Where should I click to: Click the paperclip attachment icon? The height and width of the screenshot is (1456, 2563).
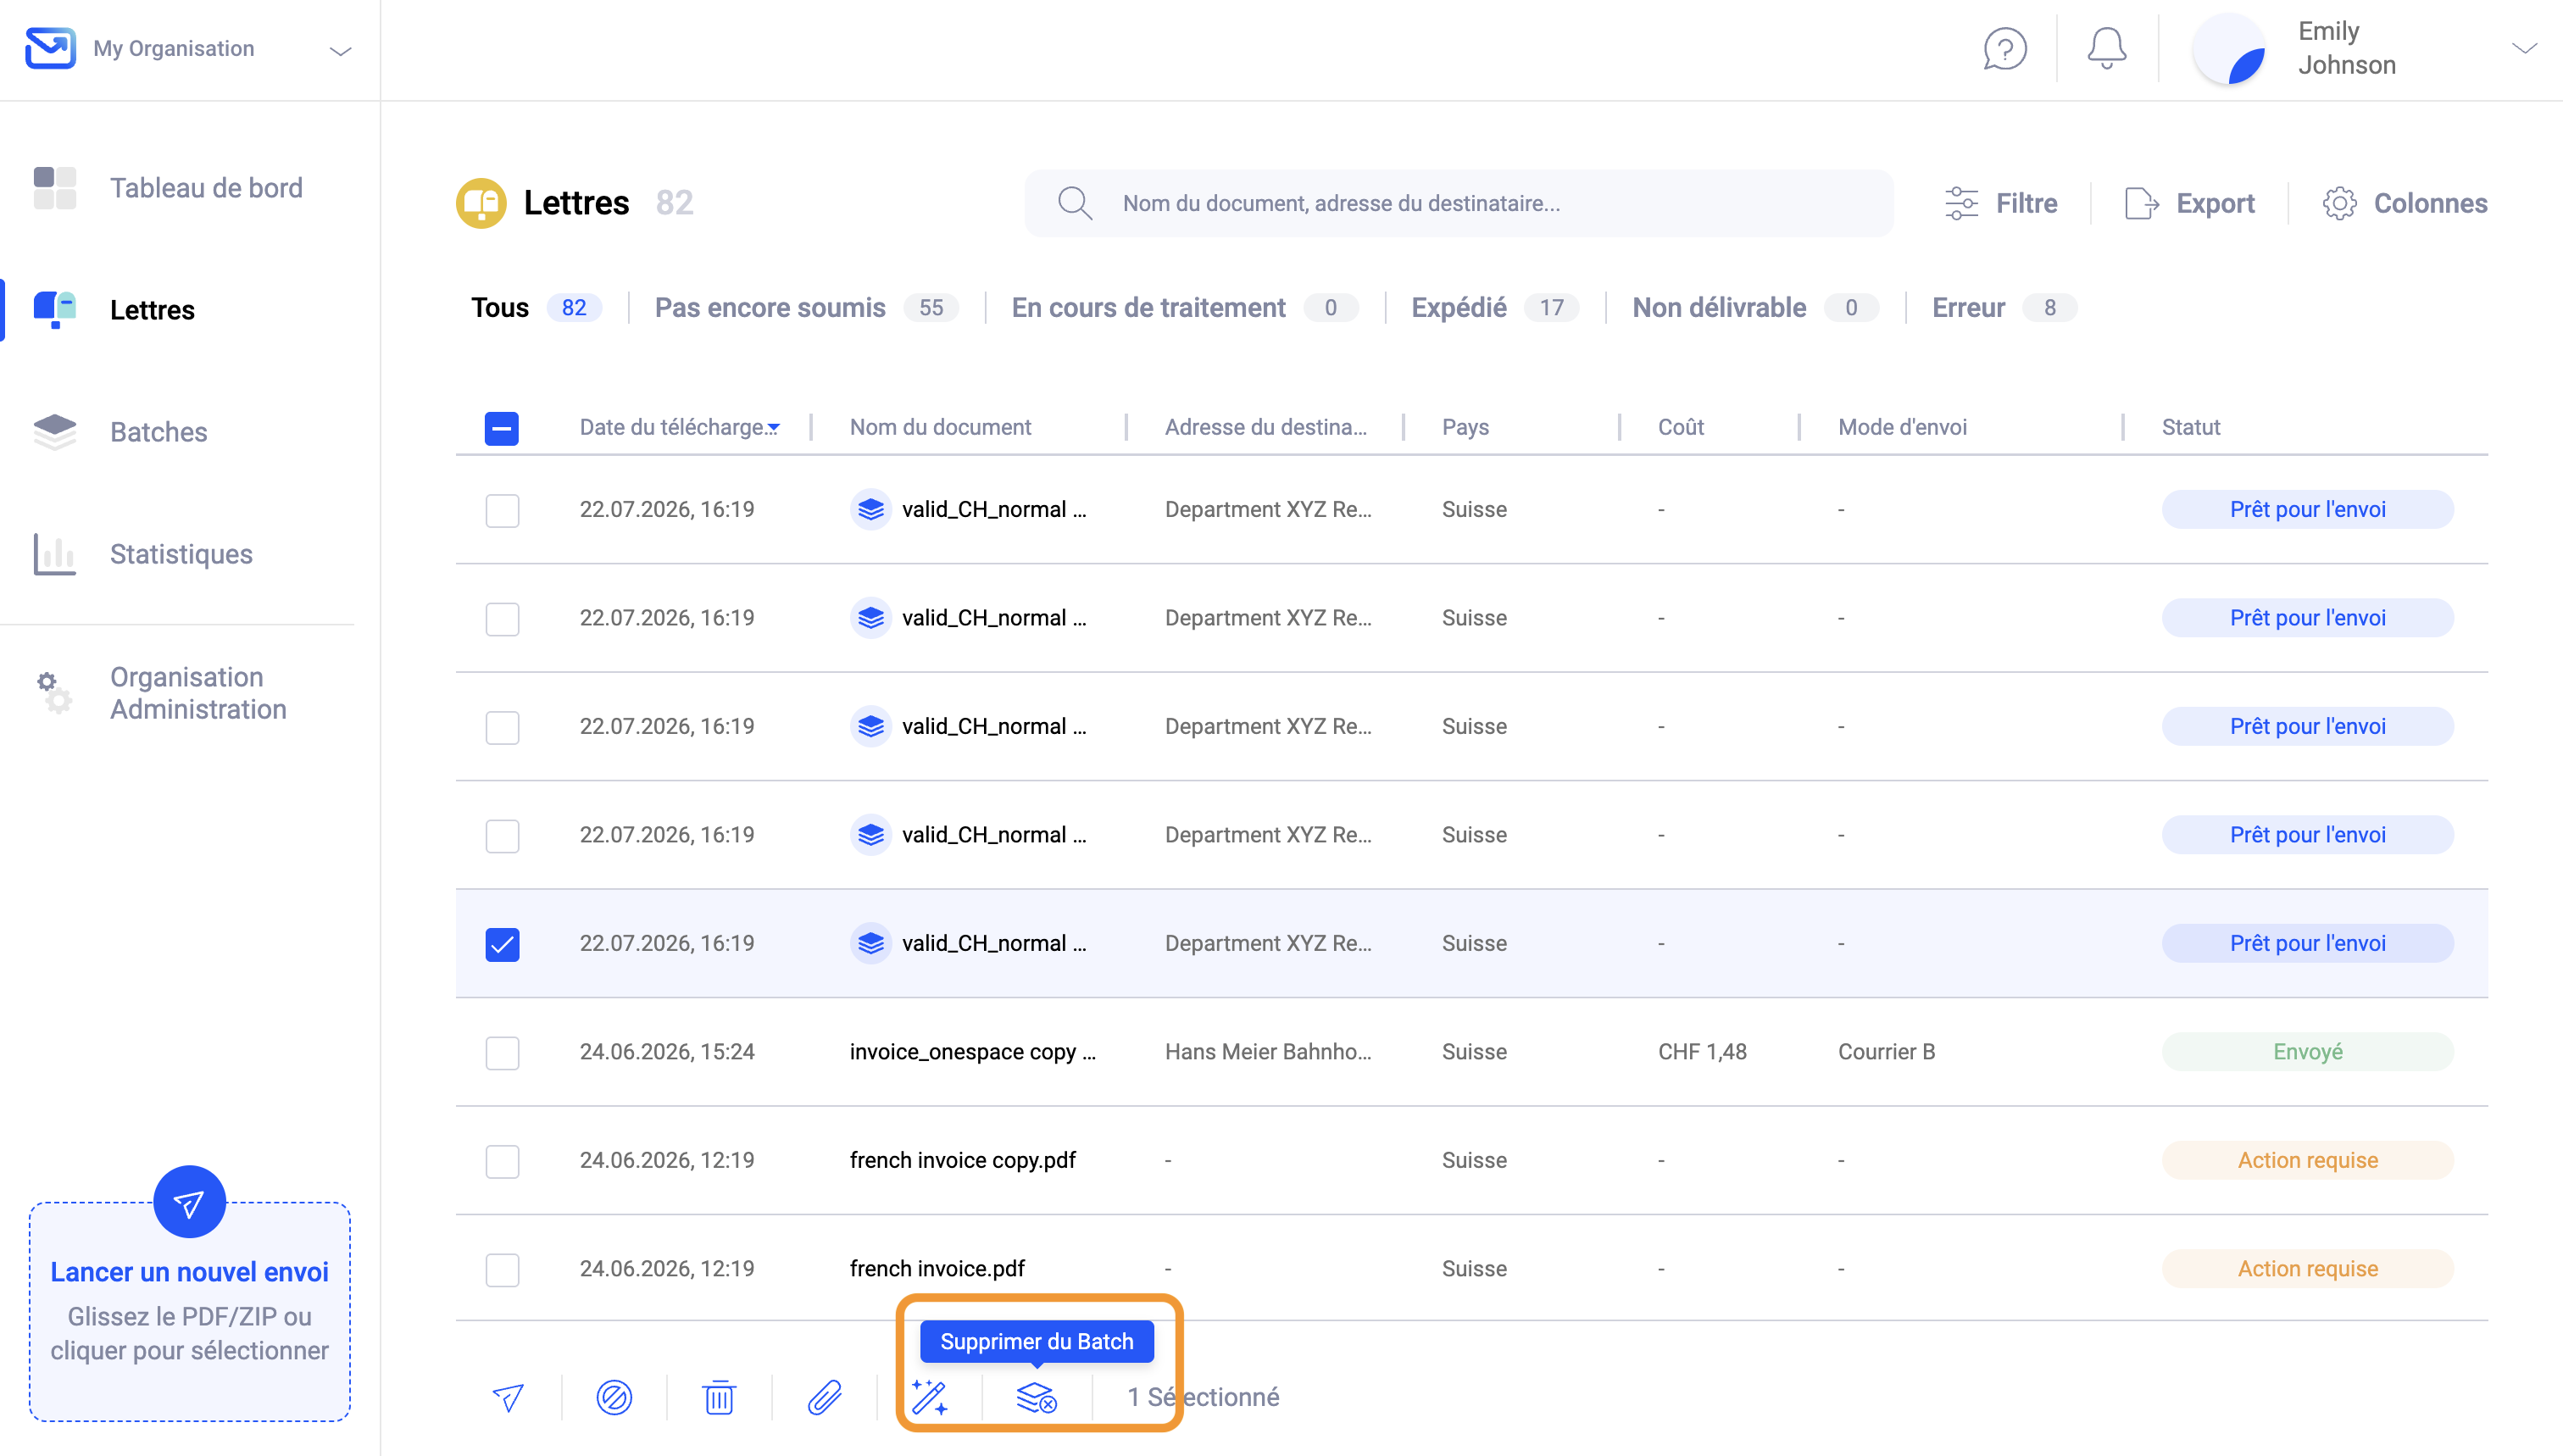pyautogui.click(x=825, y=1397)
